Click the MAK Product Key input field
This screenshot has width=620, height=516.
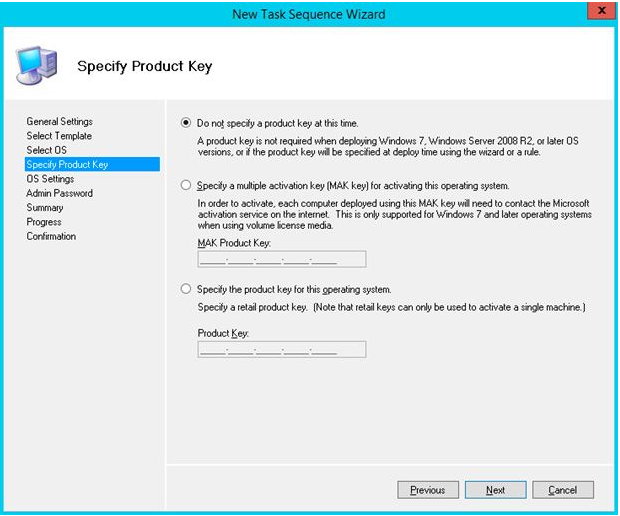coord(282,259)
